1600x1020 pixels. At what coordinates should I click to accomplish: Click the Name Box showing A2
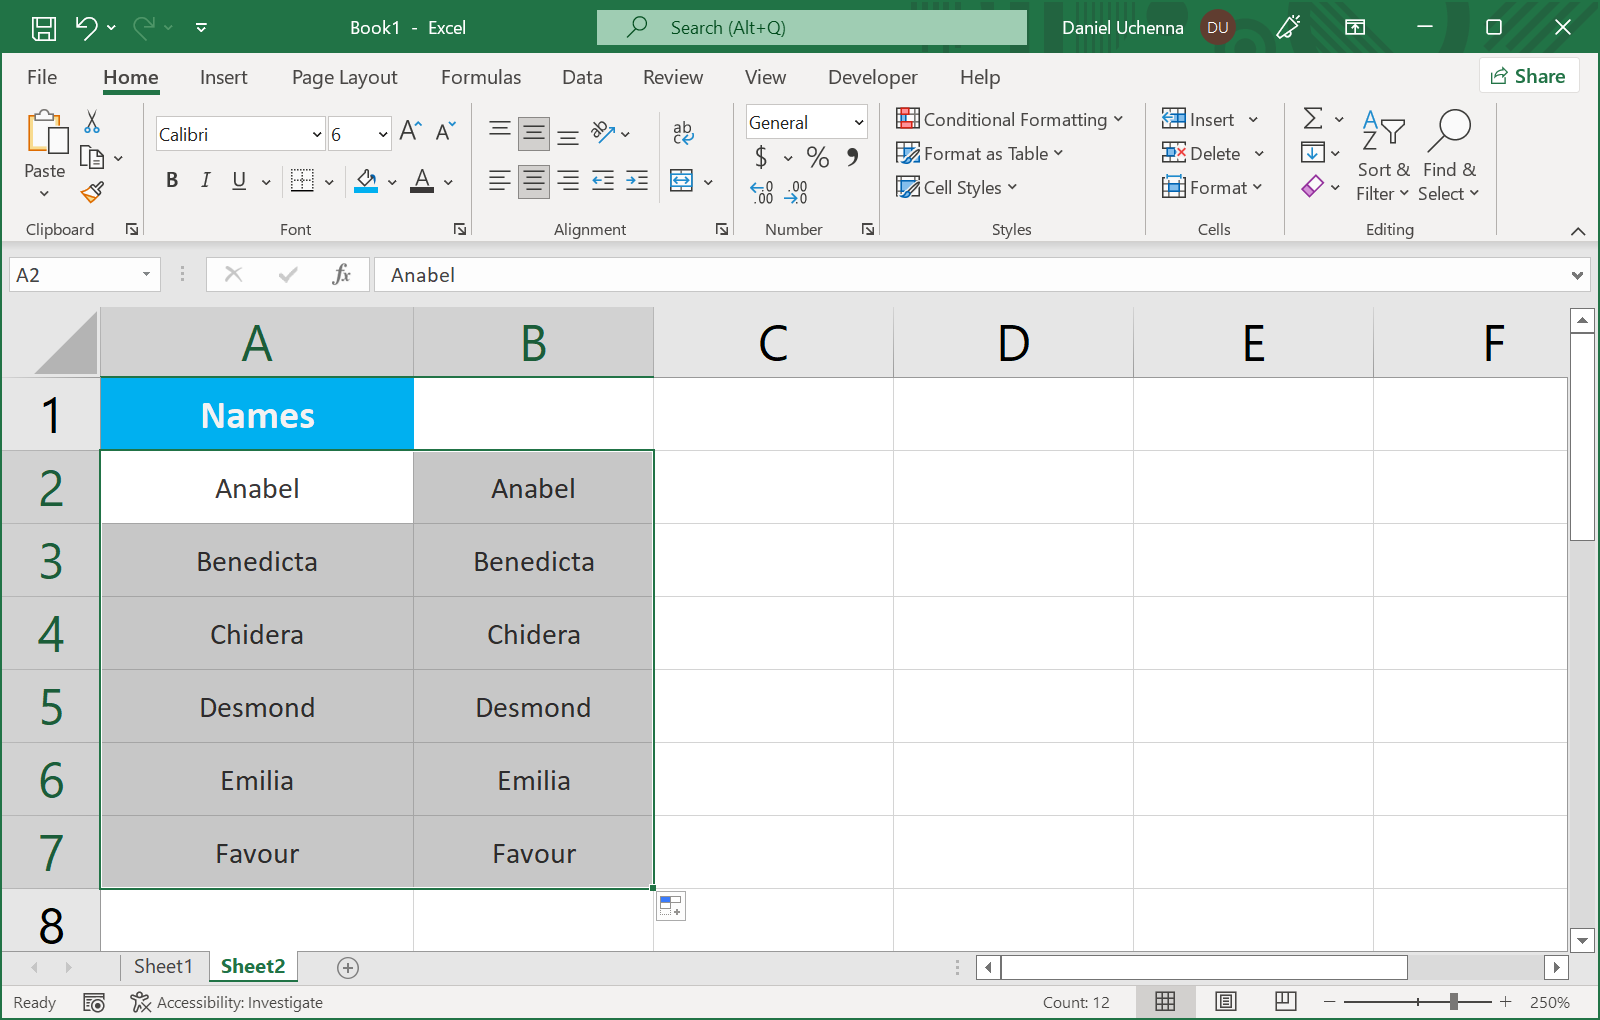pyautogui.click(x=75, y=275)
